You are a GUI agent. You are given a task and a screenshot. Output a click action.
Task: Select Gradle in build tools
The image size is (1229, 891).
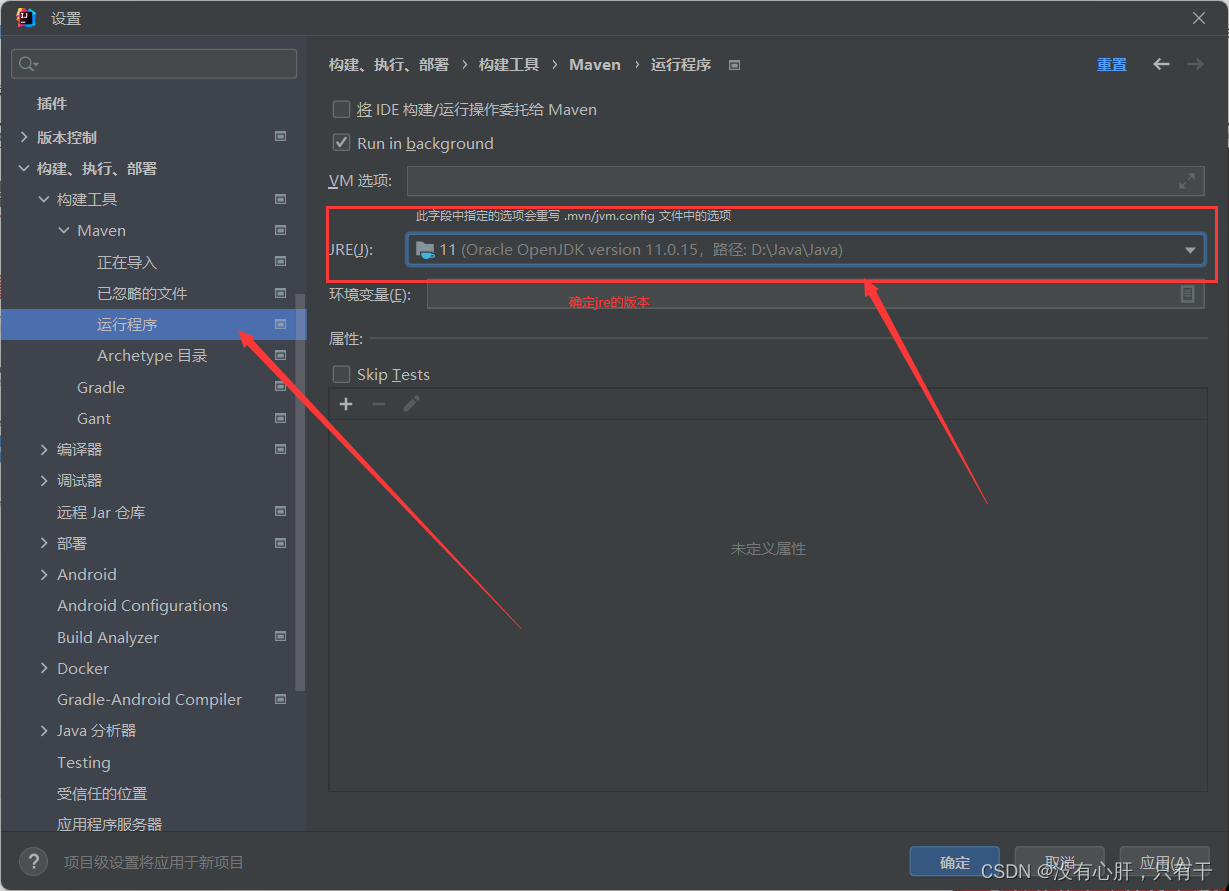[x=101, y=387]
